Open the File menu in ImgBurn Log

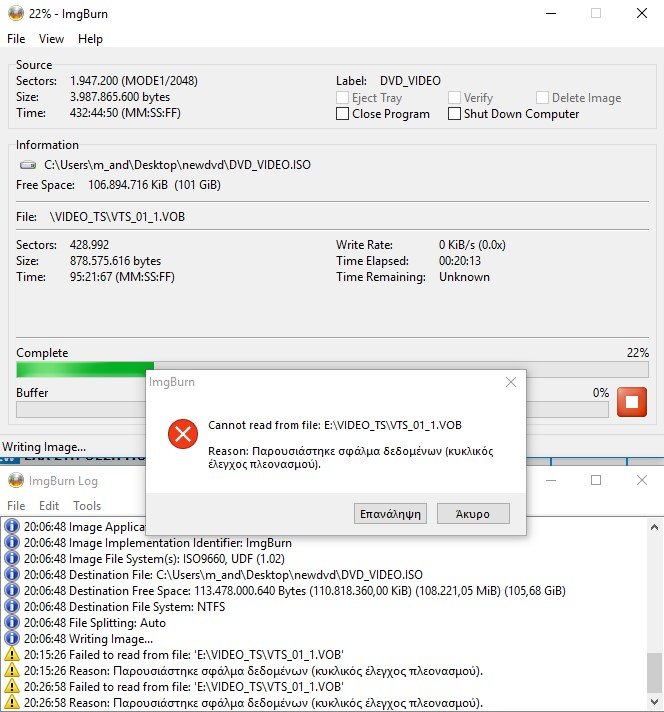pyautogui.click(x=16, y=506)
